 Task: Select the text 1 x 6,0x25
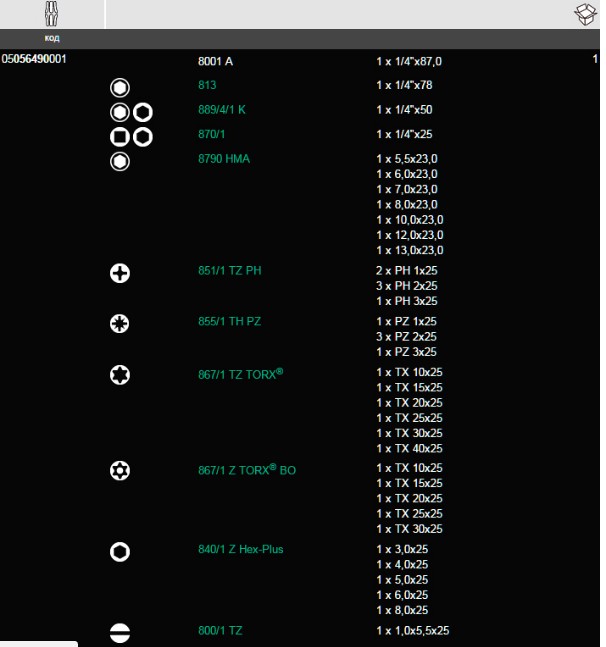[x=402, y=595]
